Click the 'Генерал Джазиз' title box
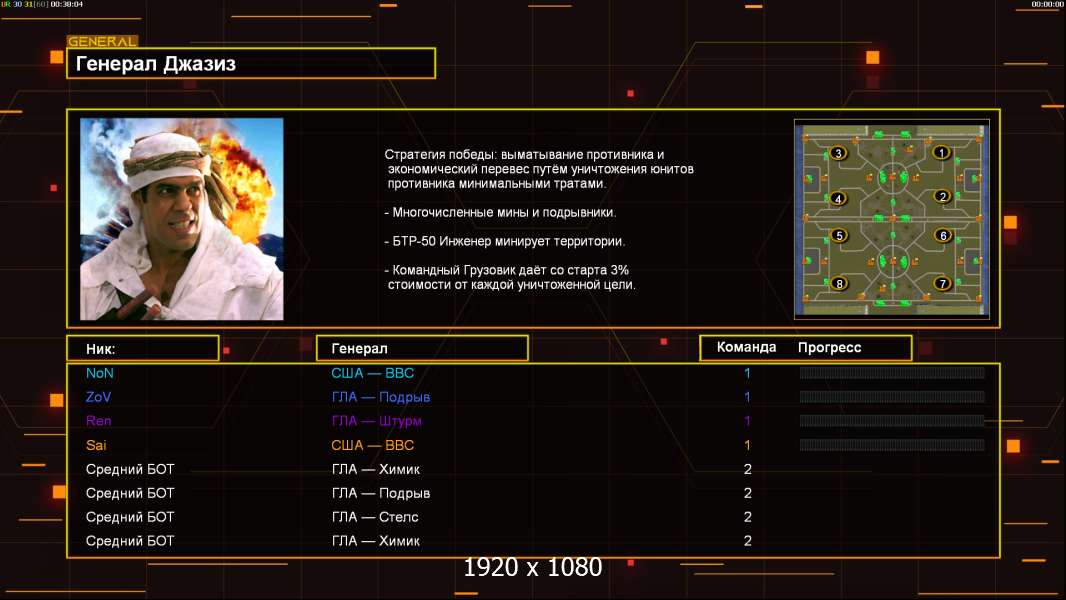 click(x=251, y=63)
